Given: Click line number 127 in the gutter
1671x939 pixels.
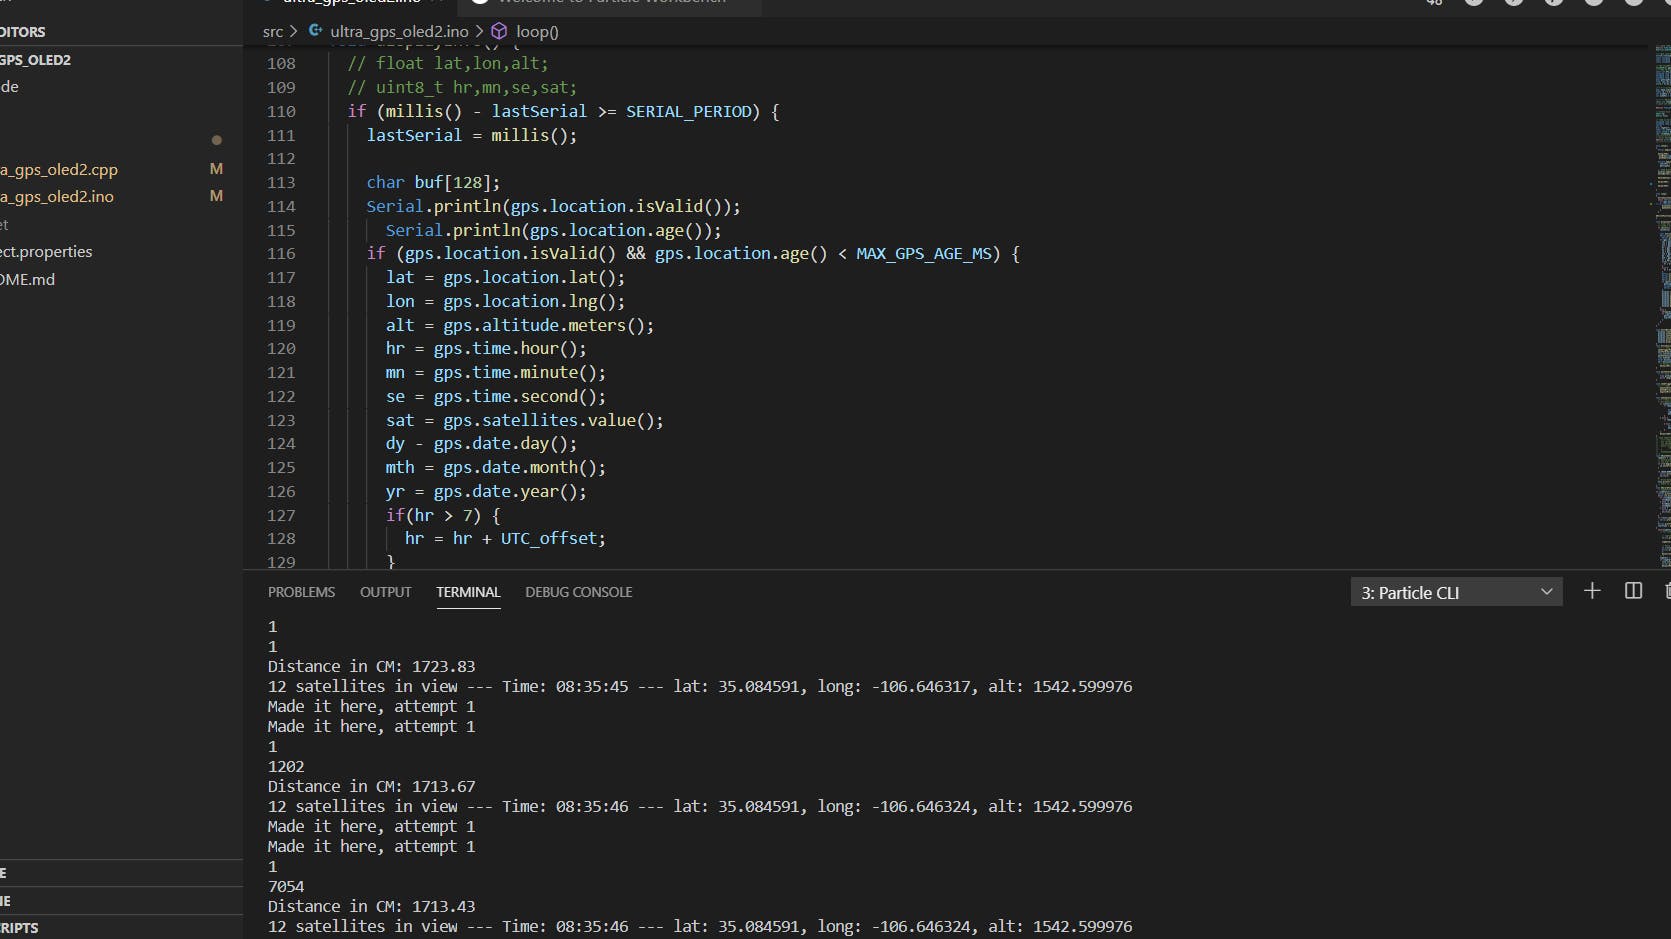Looking at the screenshot, I should [x=281, y=515].
